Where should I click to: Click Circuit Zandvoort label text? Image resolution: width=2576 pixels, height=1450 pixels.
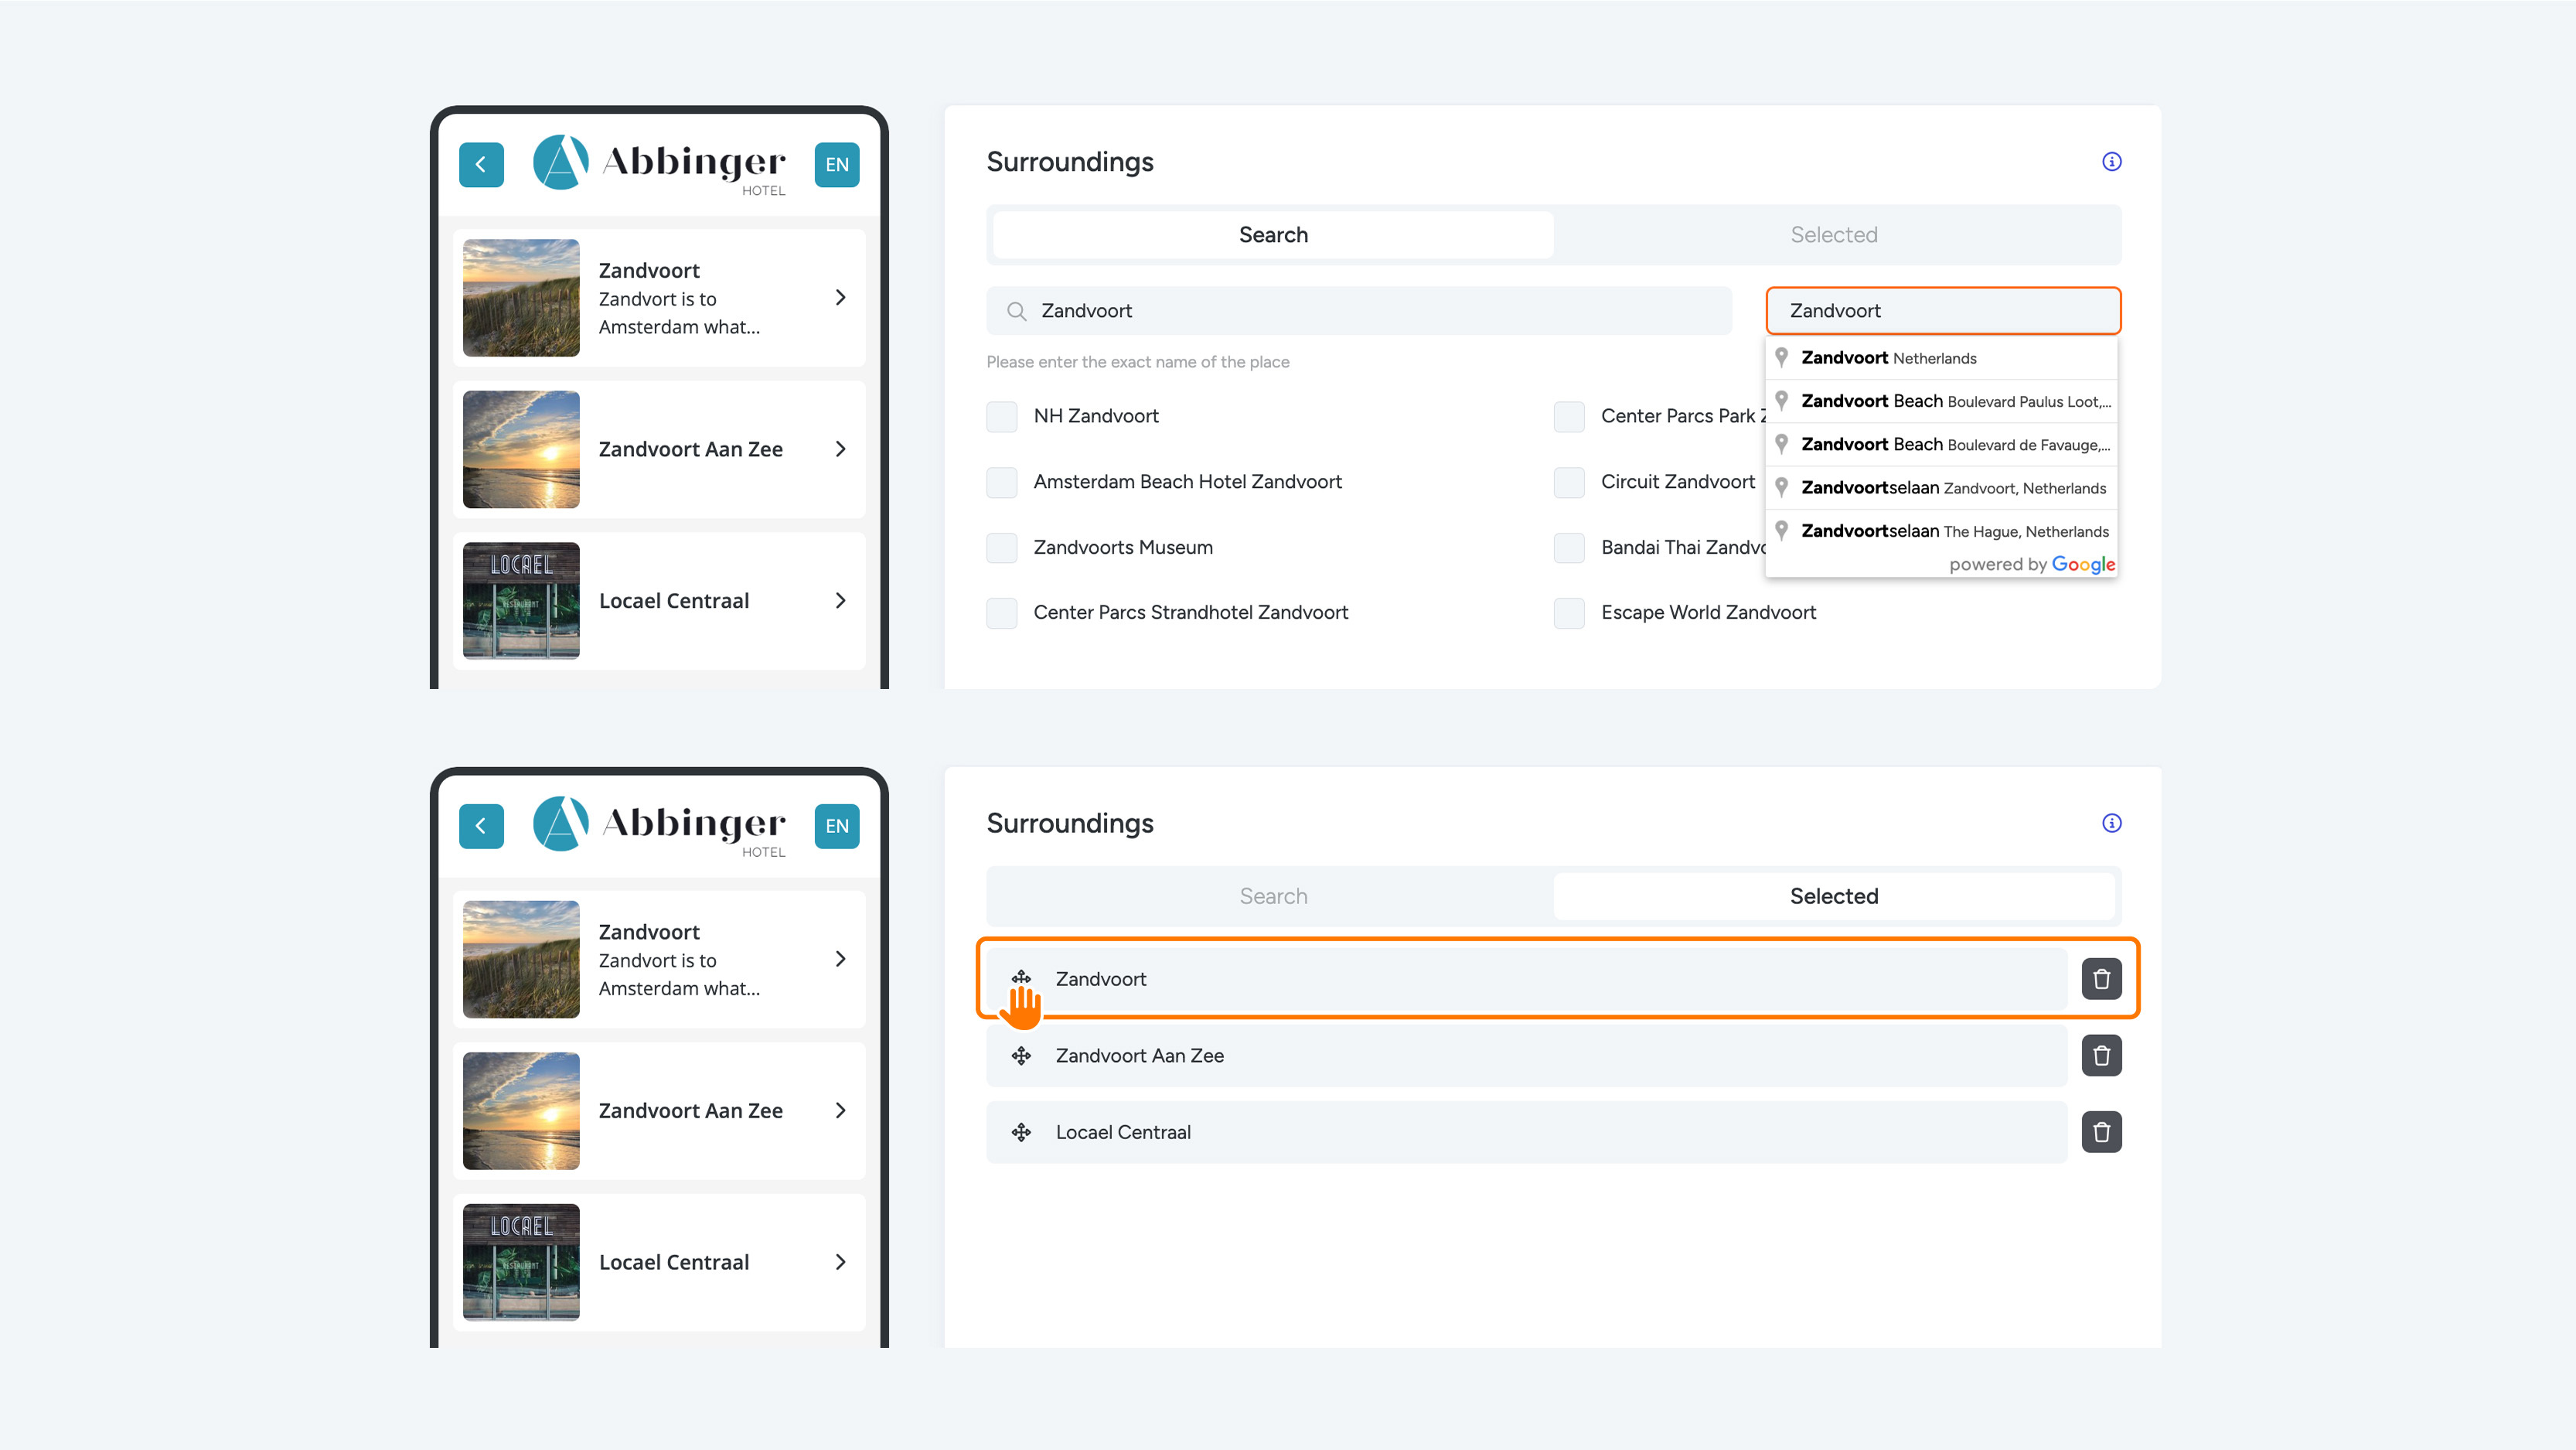[1678, 482]
